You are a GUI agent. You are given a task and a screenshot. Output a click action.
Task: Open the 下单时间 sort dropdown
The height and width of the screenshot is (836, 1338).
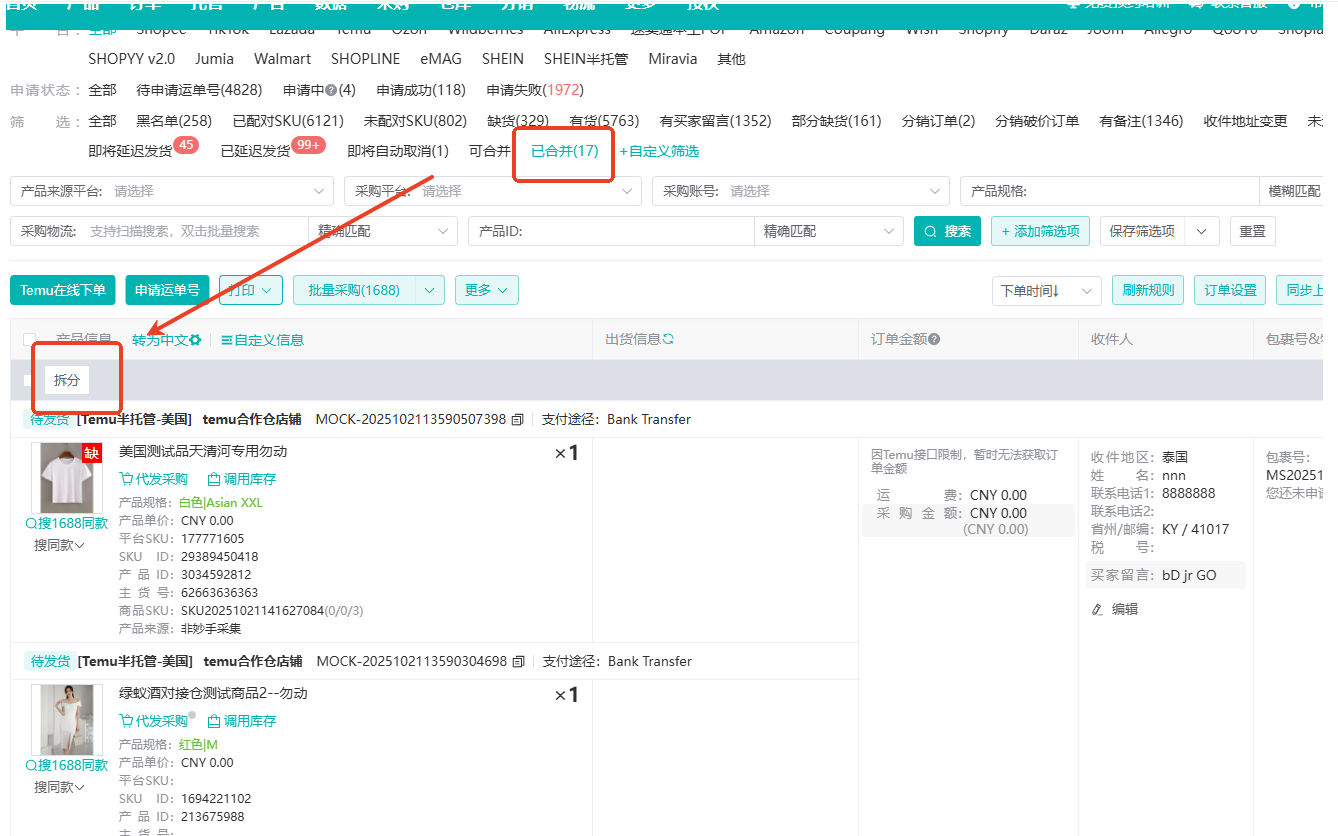pos(1046,290)
